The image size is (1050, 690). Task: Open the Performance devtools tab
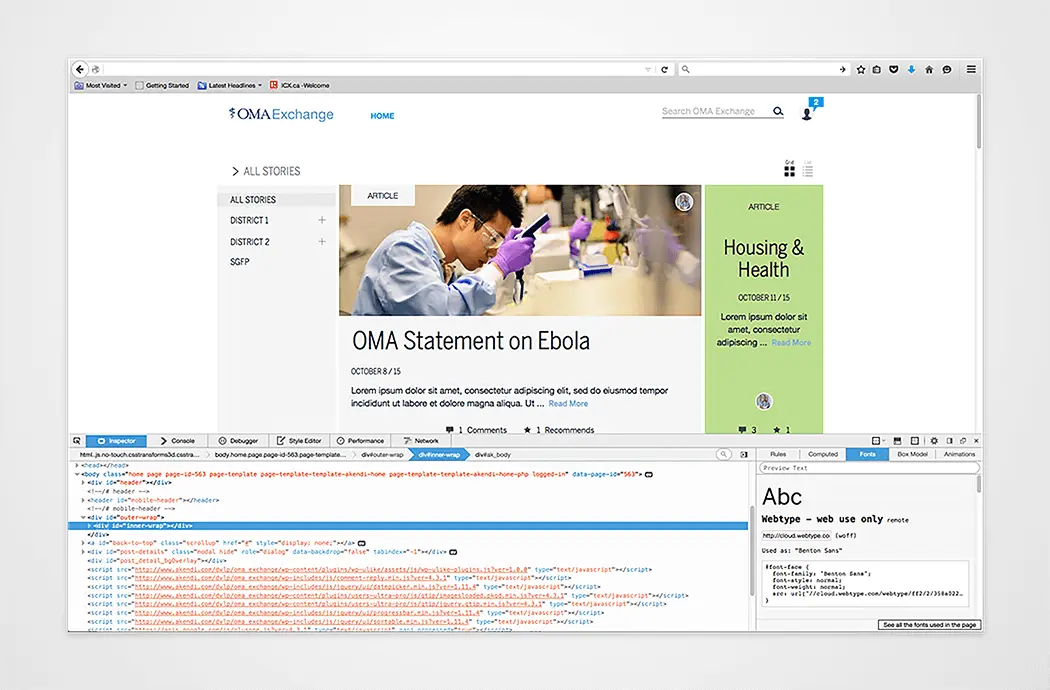(x=360, y=441)
